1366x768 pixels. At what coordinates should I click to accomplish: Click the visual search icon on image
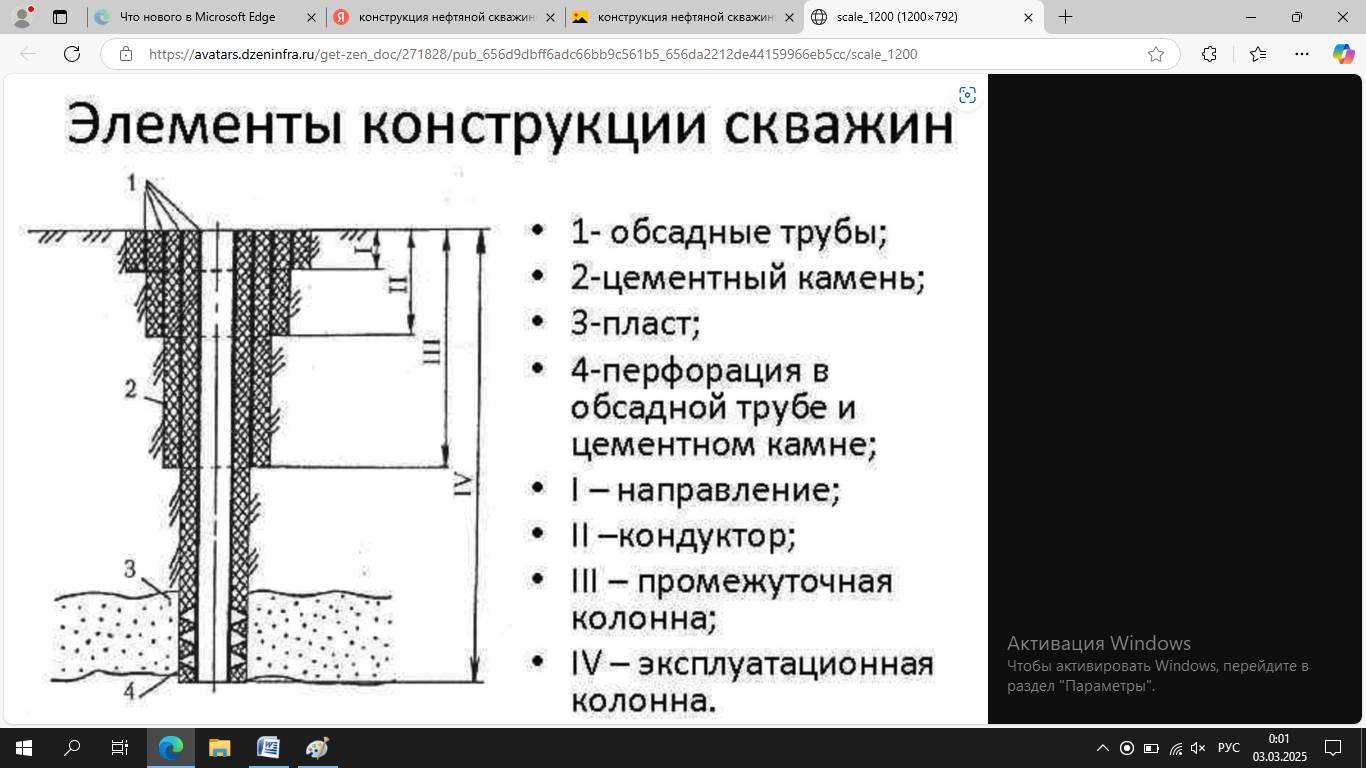967,95
